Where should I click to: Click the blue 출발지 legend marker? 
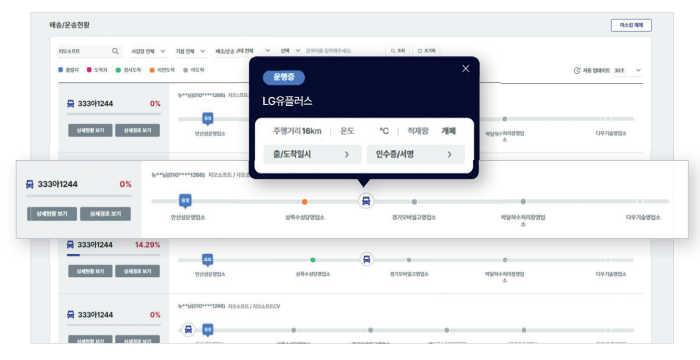tap(61, 70)
